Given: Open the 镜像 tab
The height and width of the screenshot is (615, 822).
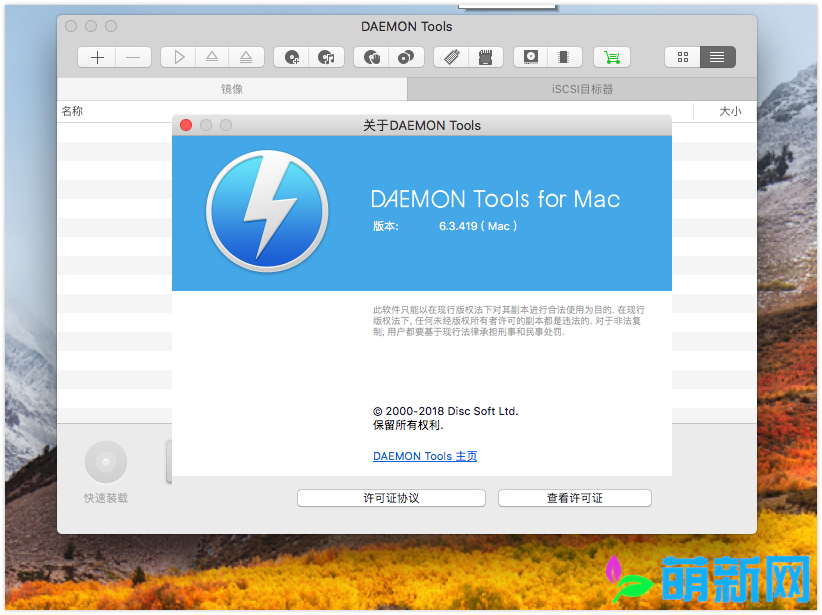Looking at the screenshot, I should tap(232, 89).
